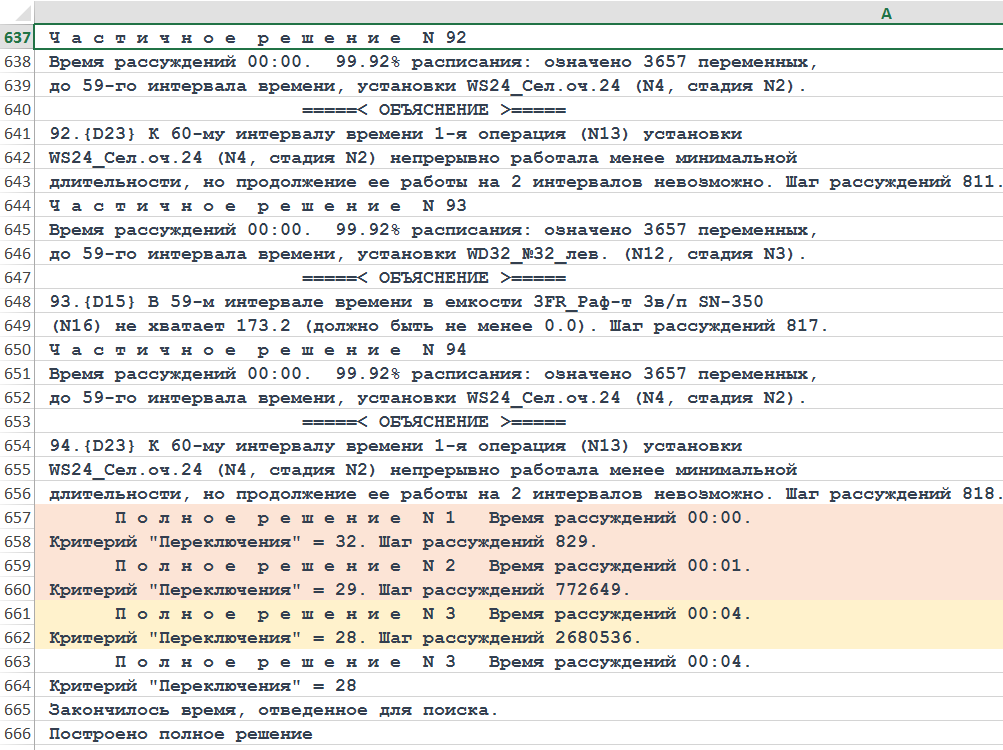Select the pink 'Полное решение N 1' cell
Image resolution: width=1003 pixels, height=750 pixels.
click(x=432, y=518)
